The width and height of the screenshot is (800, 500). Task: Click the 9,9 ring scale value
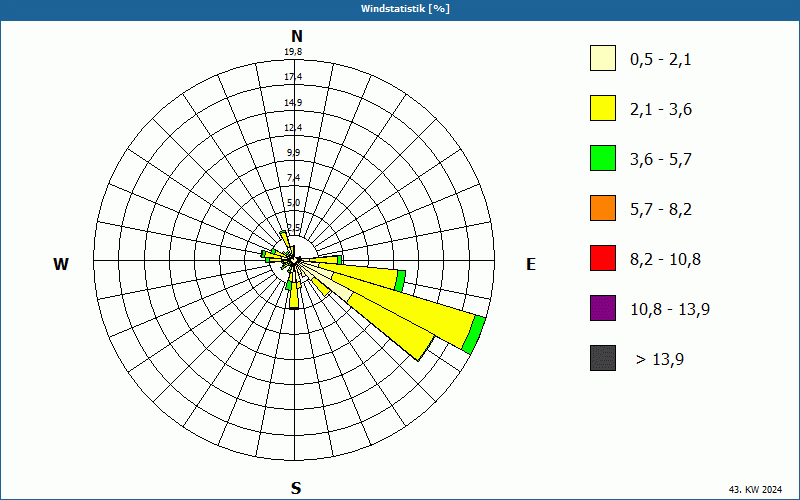click(293, 153)
